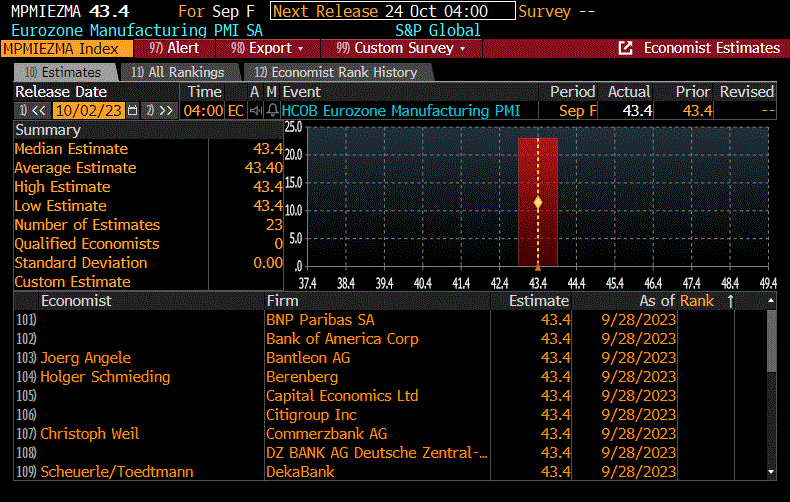Switch to All Rankings tab
Image resolution: width=790 pixels, height=502 pixels.
click(179, 73)
